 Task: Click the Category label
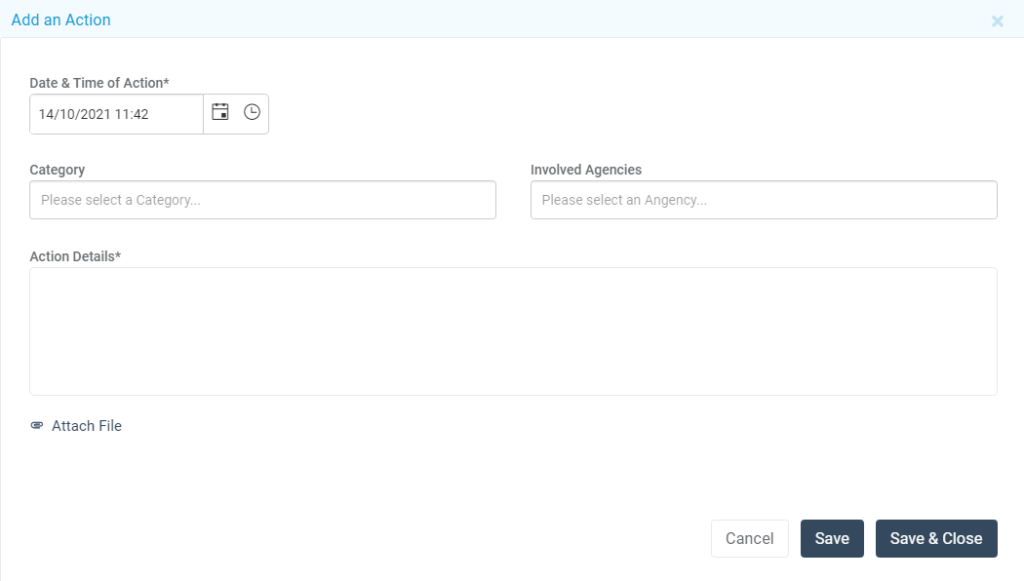pyautogui.click(x=57, y=170)
